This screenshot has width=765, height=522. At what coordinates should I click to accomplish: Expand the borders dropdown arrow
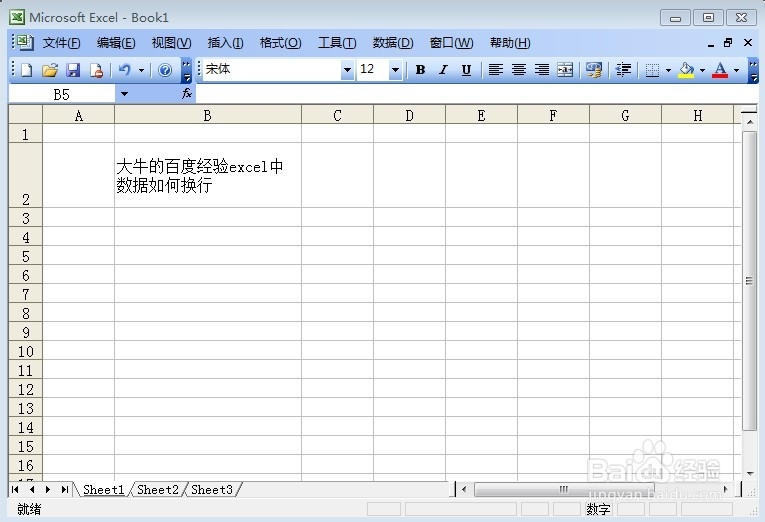click(668, 70)
